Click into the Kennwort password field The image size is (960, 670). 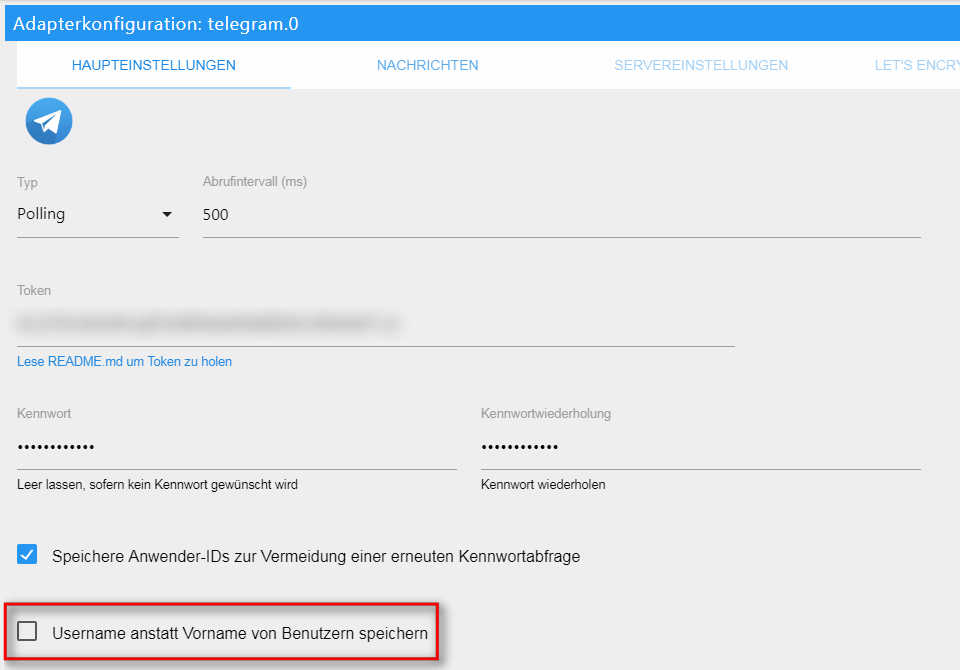coord(237,447)
